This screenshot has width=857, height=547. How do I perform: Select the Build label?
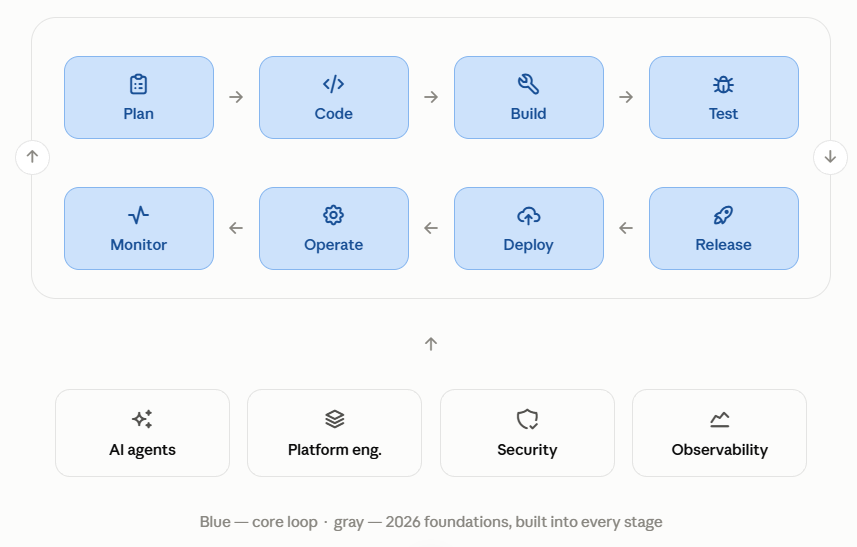pos(529,114)
